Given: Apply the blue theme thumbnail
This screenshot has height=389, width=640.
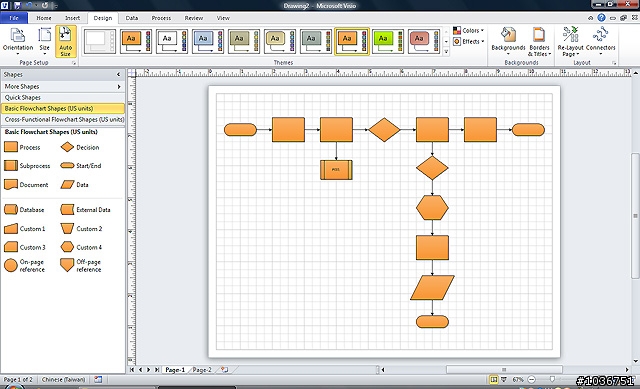Looking at the screenshot, I should [208, 41].
